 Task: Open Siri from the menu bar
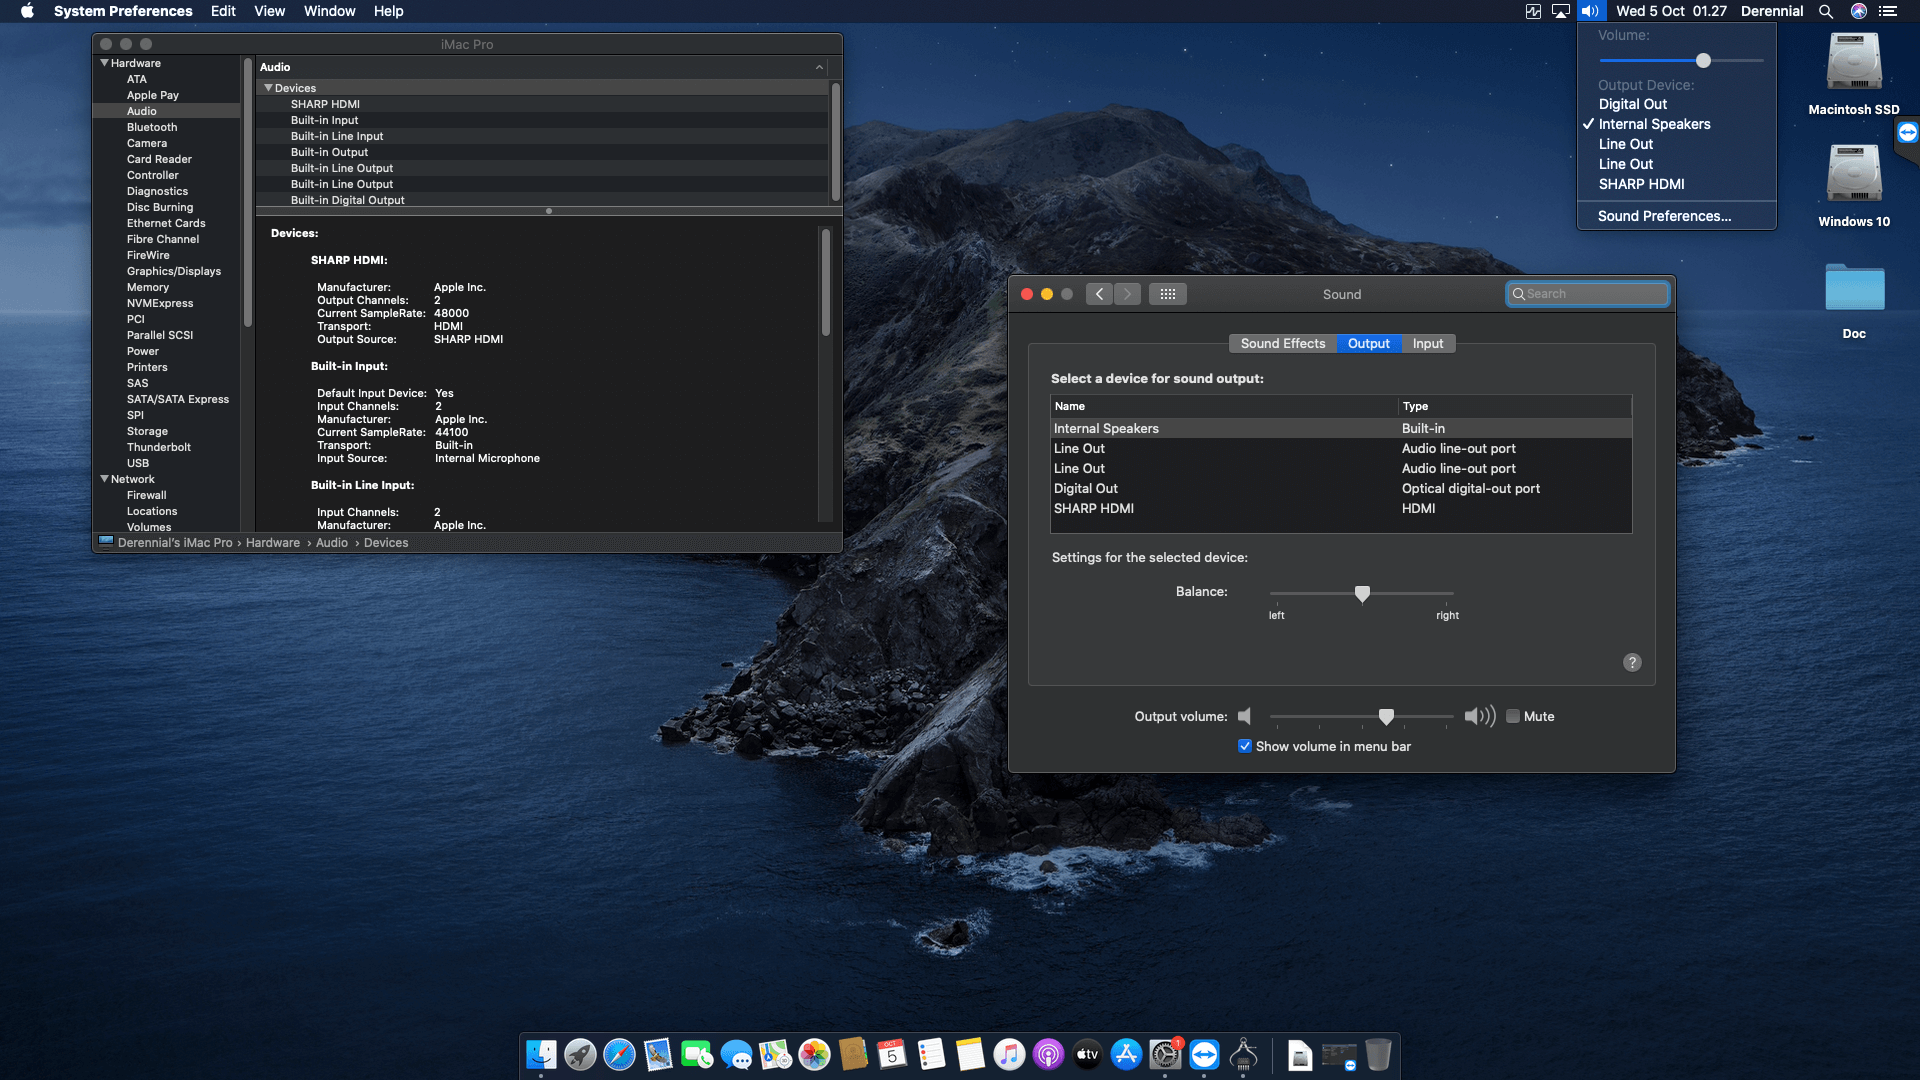[1858, 11]
